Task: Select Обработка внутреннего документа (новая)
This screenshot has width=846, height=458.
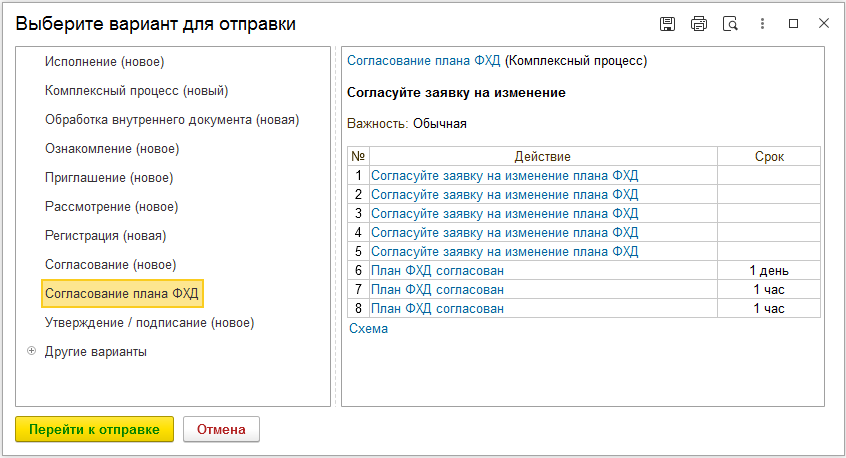Action: [172, 120]
